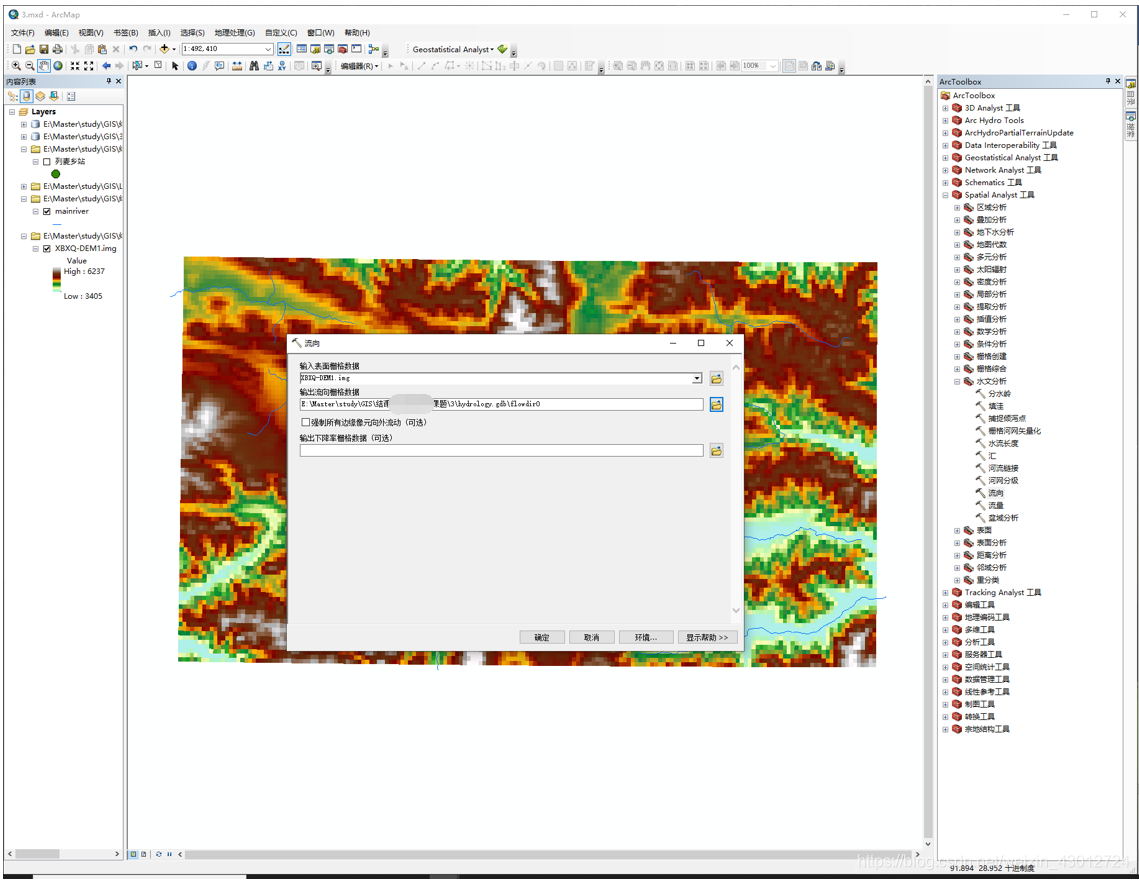The width and height of the screenshot is (1139, 880).
Task: Open the 编辑器(R) dropdown menu
Action: click(360, 66)
